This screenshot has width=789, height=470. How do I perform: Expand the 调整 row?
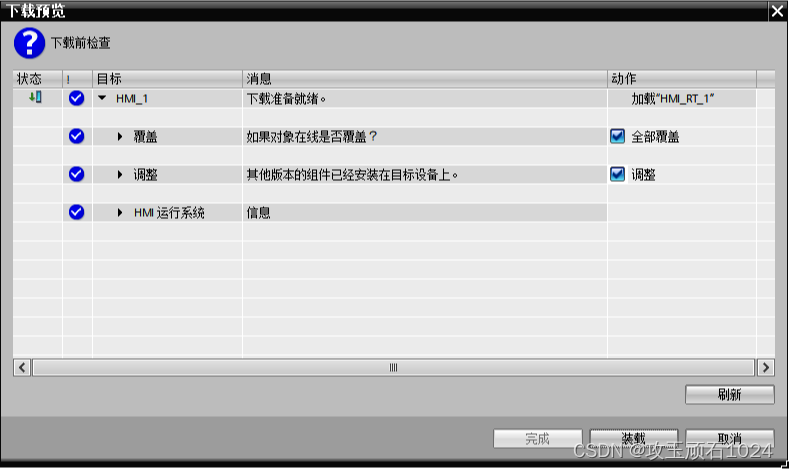pyautogui.click(x=120, y=175)
